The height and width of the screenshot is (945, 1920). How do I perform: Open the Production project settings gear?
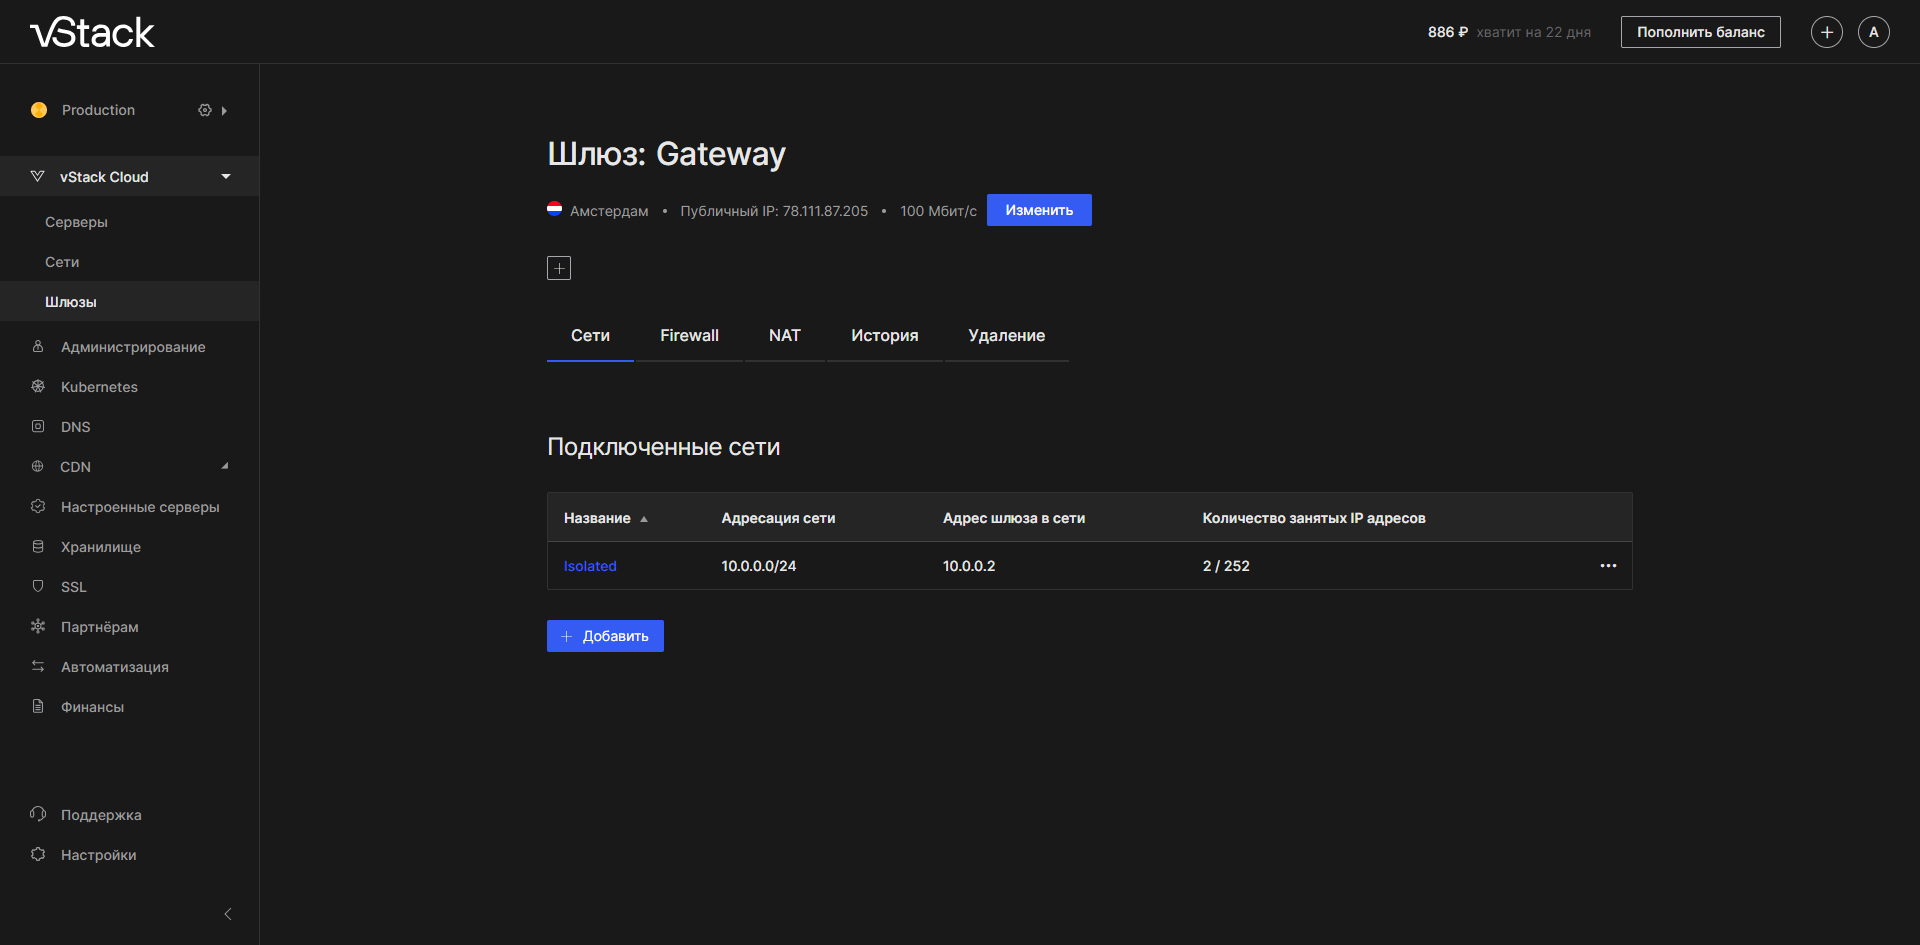click(x=205, y=110)
